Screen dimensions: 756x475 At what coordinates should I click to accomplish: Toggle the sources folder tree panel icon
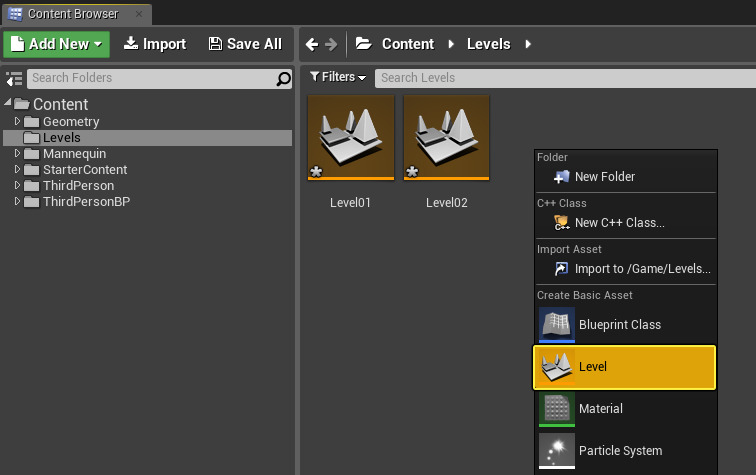coord(14,79)
